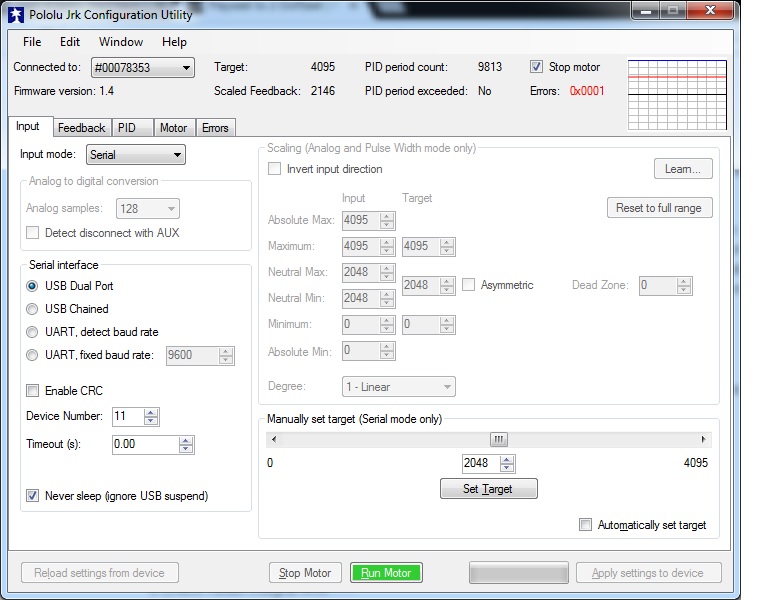Click the Set Target button
The width and height of the screenshot is (768, 600).
tap(489, 489)
